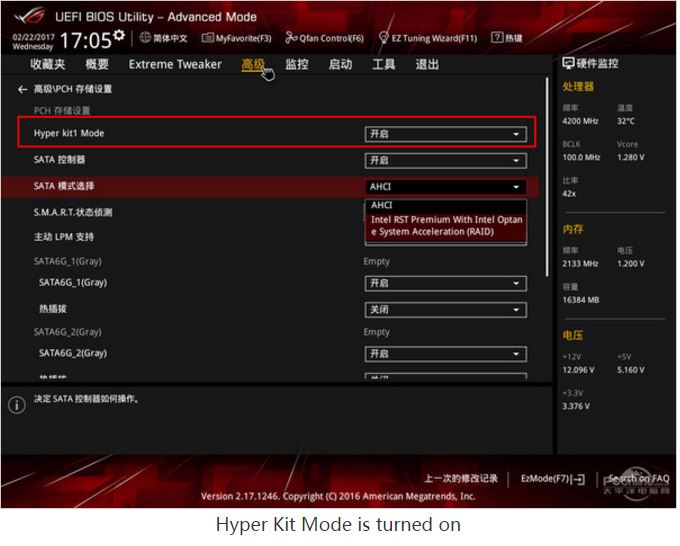
Task: Click the vertical scrollbar of settings list
Action: click(x=547, y=180)
